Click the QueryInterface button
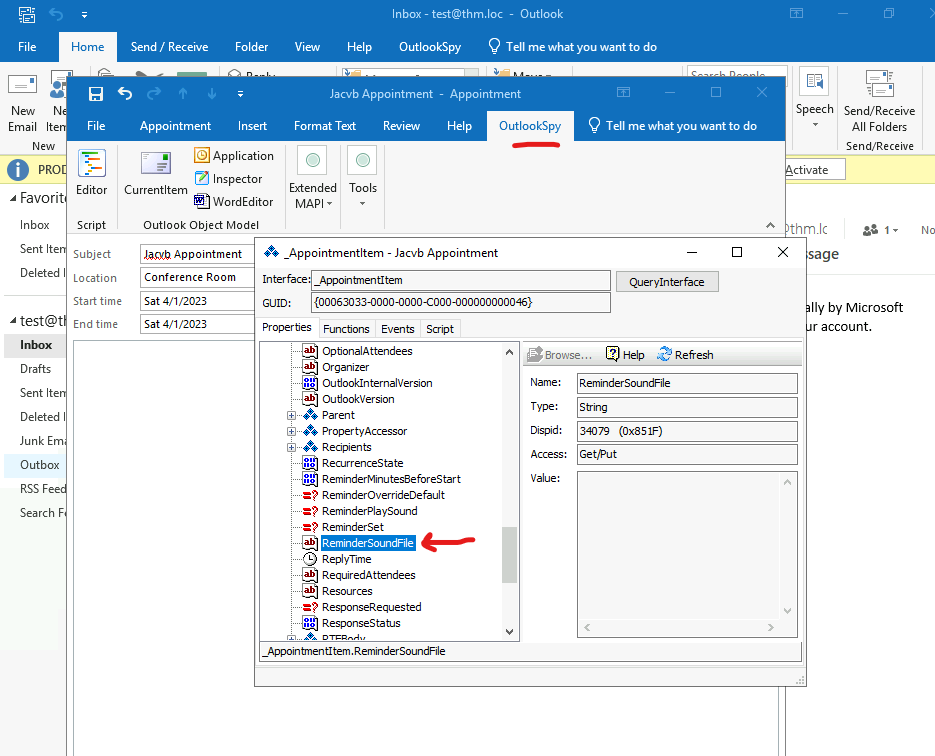This screenshot has width=935, height=756. click(666, 282)
